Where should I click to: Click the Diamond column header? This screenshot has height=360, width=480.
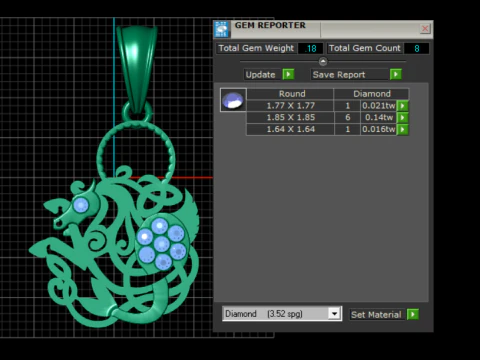tap(371, 94)
